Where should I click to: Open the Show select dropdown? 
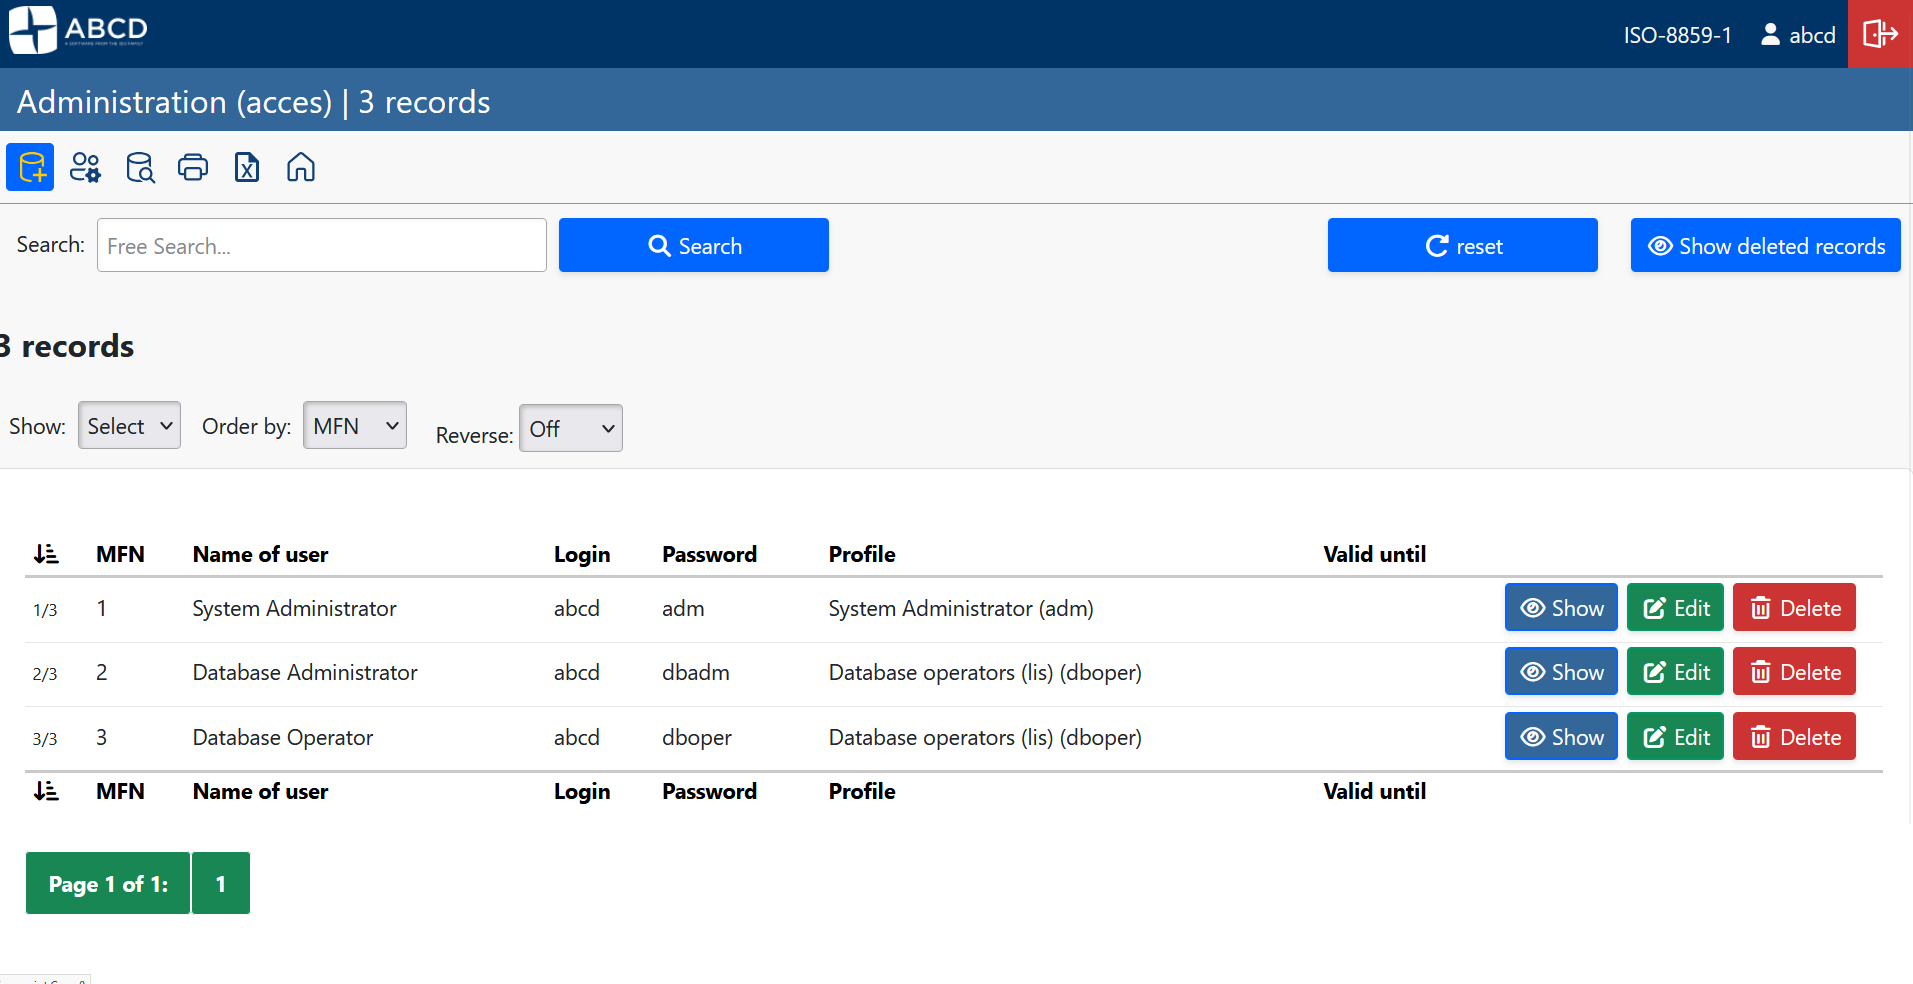[129, 426]
